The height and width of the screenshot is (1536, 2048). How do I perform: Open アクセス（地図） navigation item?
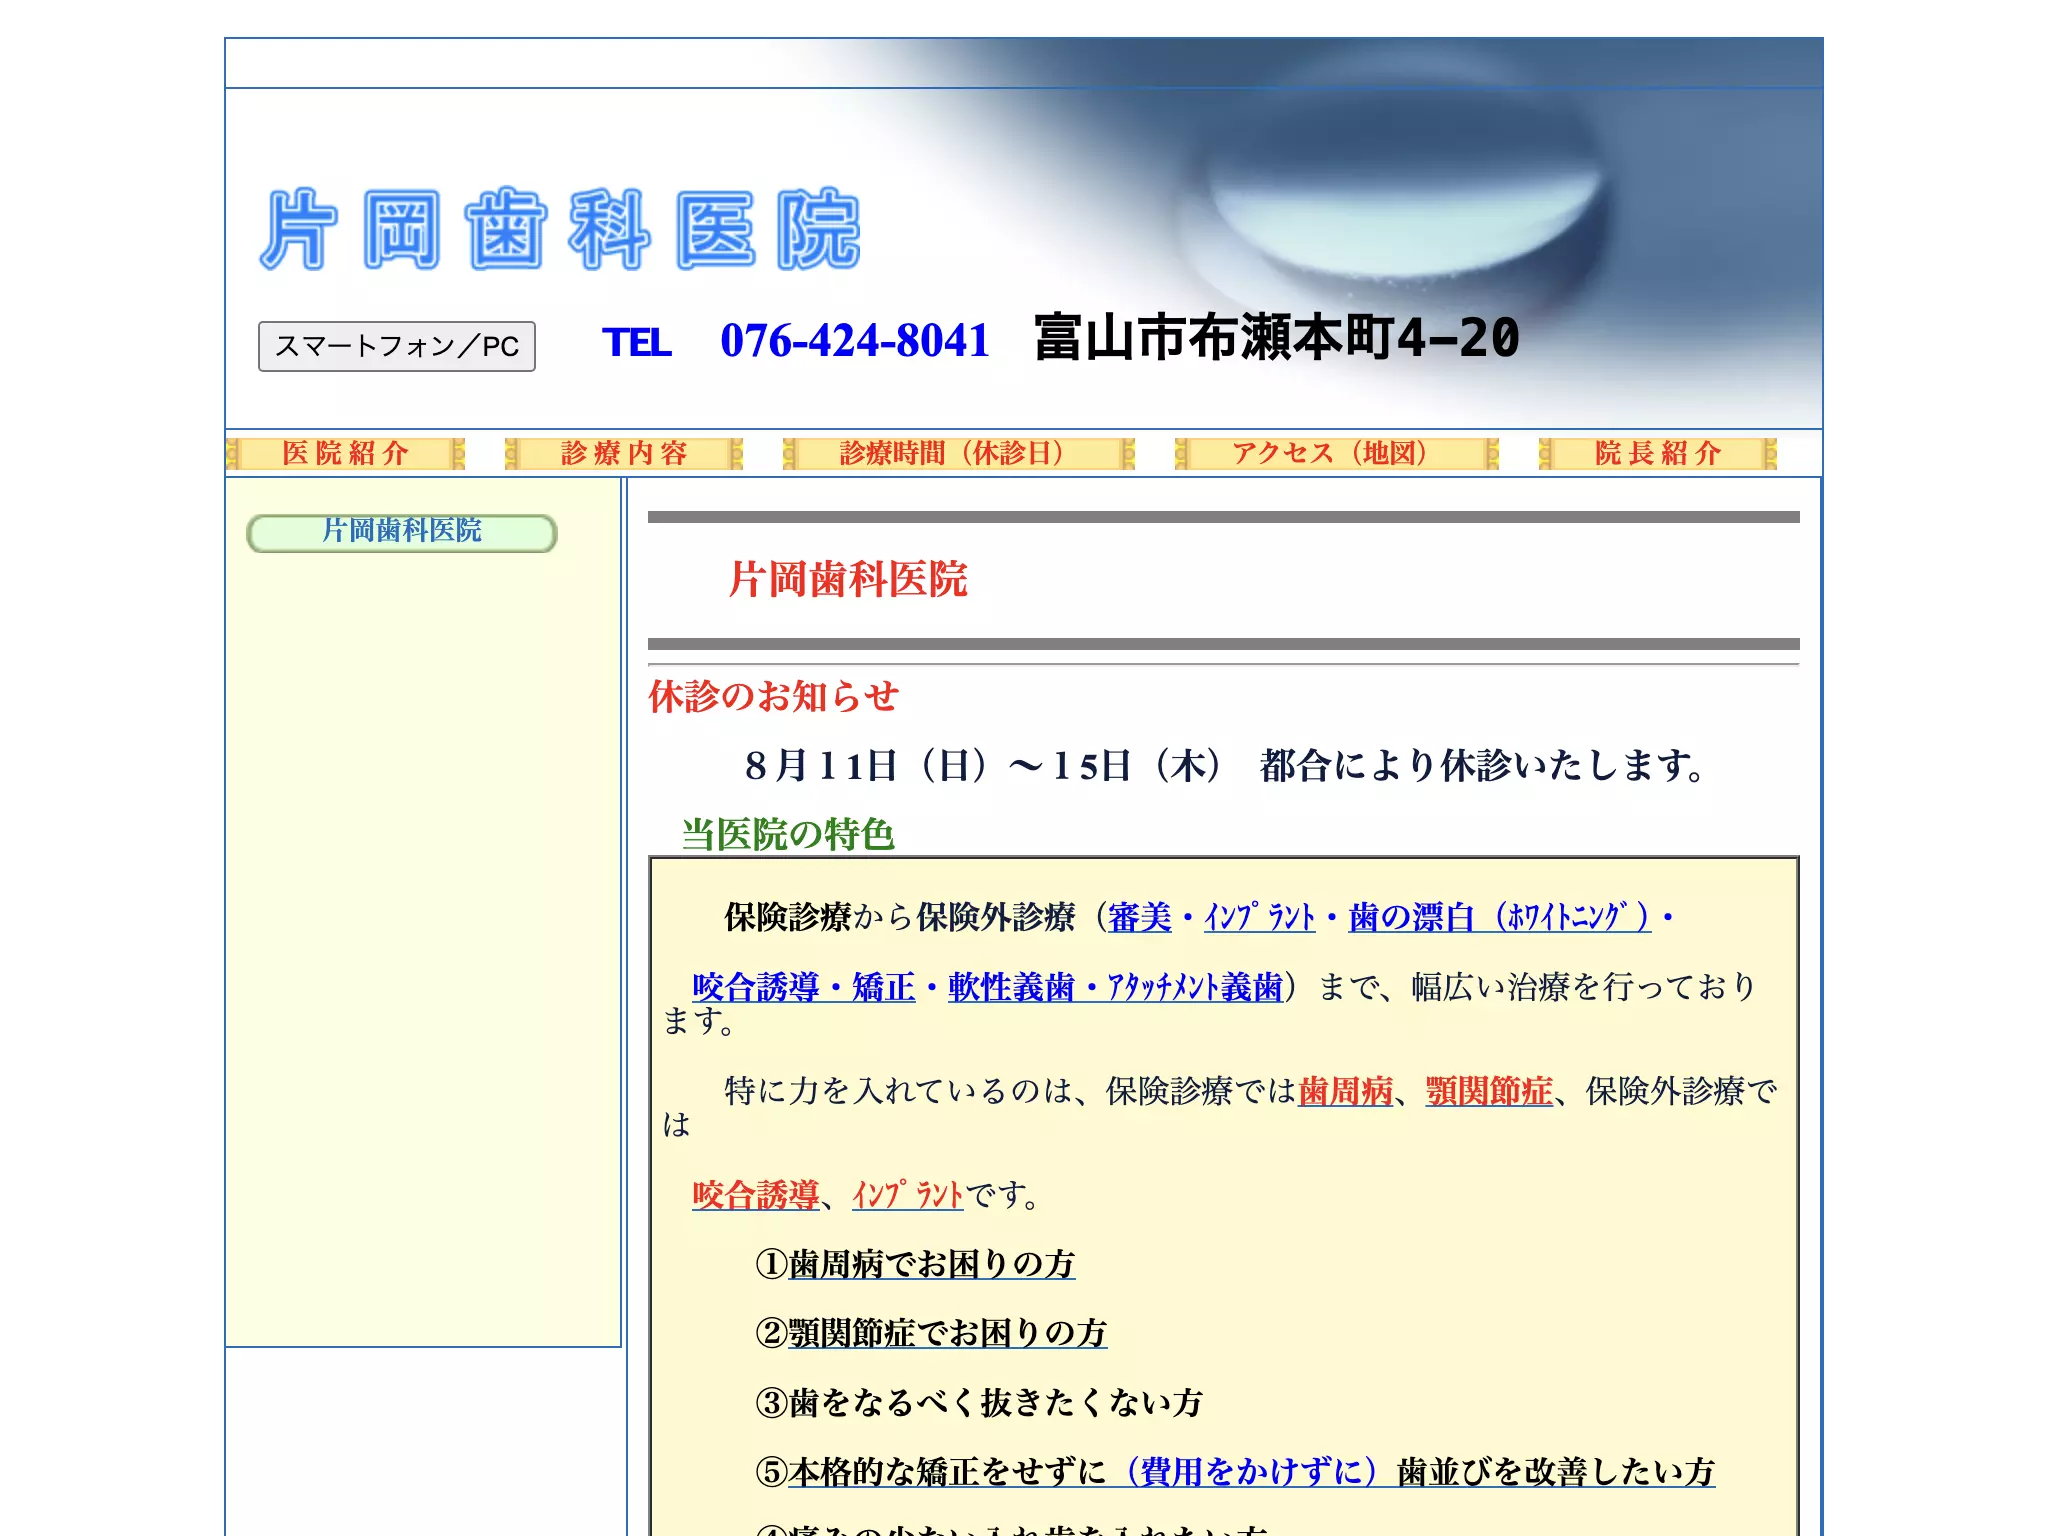pyautogui.click(x=1337, y=453)
